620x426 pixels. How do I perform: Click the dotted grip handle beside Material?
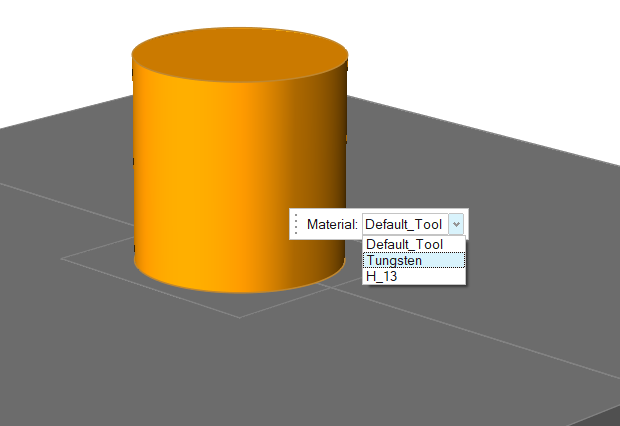tap(296, 225)
